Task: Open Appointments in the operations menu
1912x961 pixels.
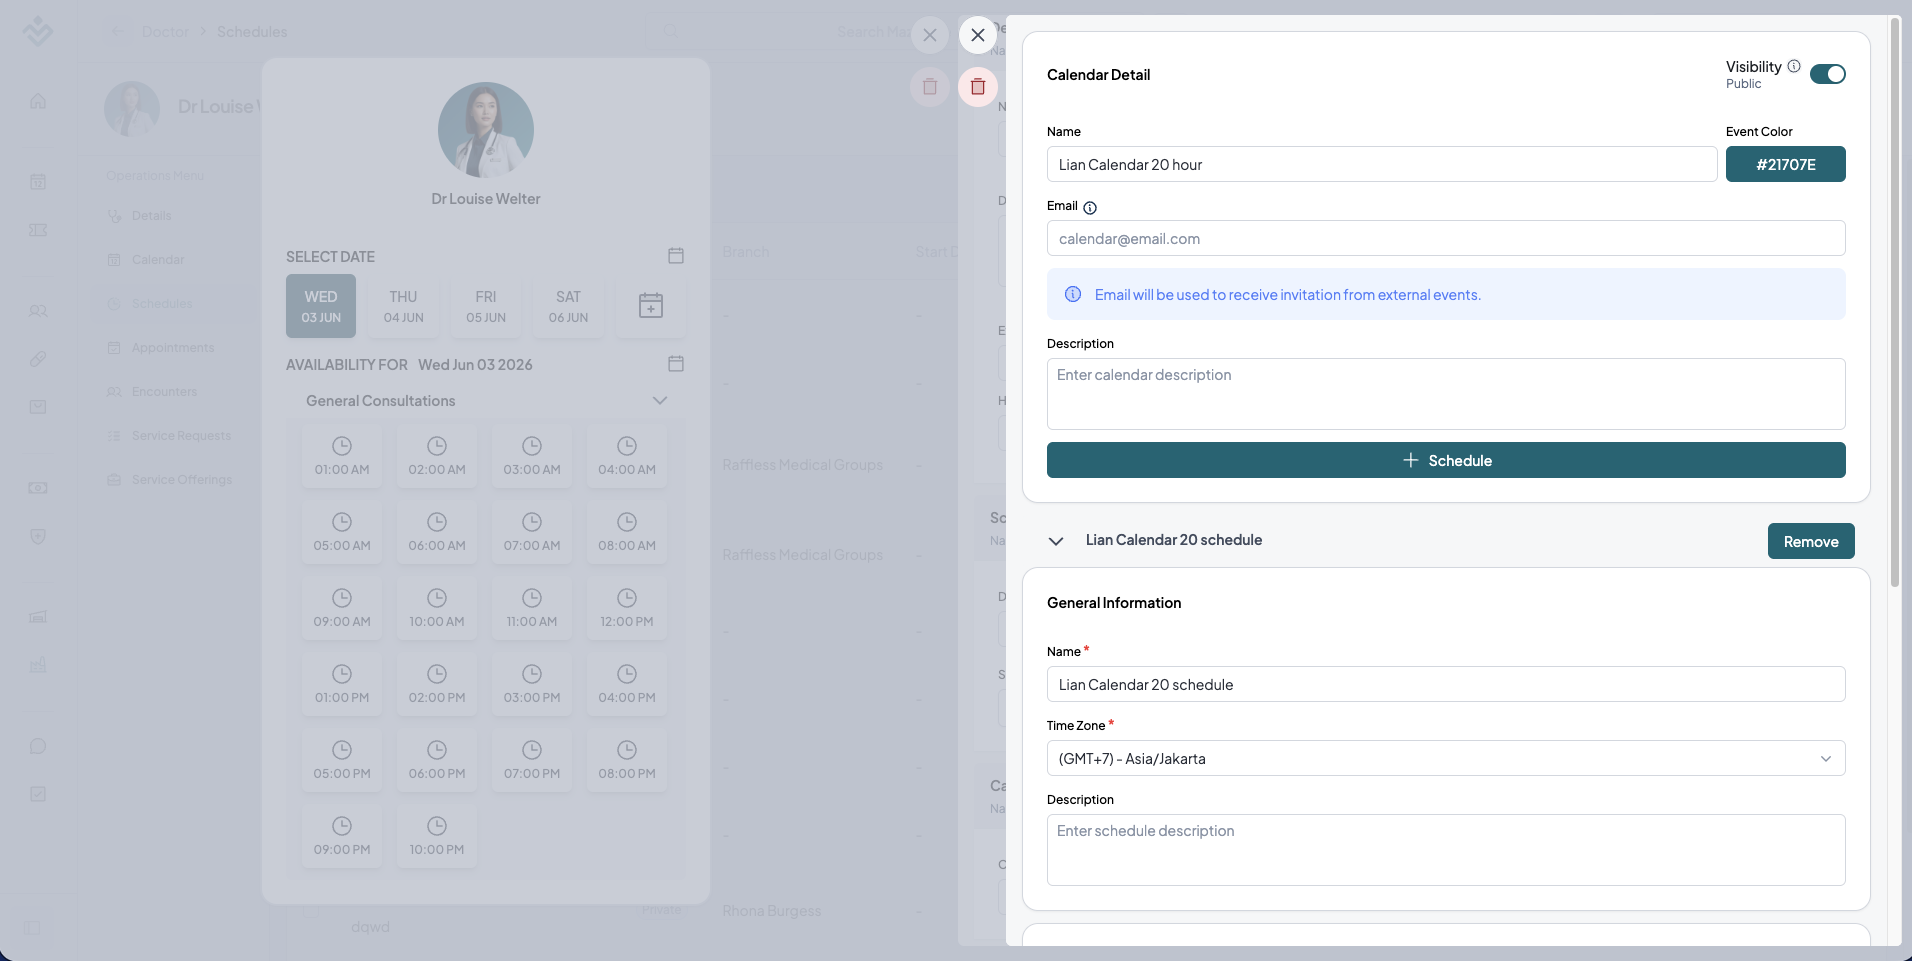Action: (173, 348)
